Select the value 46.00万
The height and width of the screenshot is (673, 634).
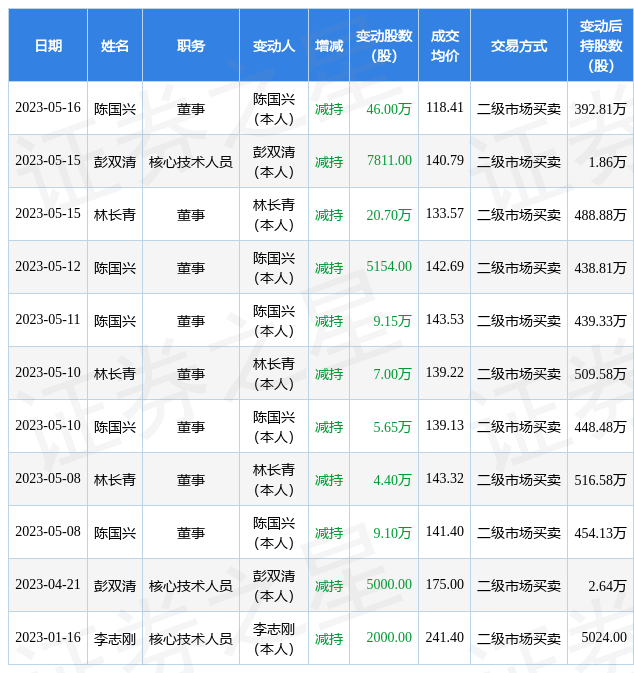click(x=389, y=109)
